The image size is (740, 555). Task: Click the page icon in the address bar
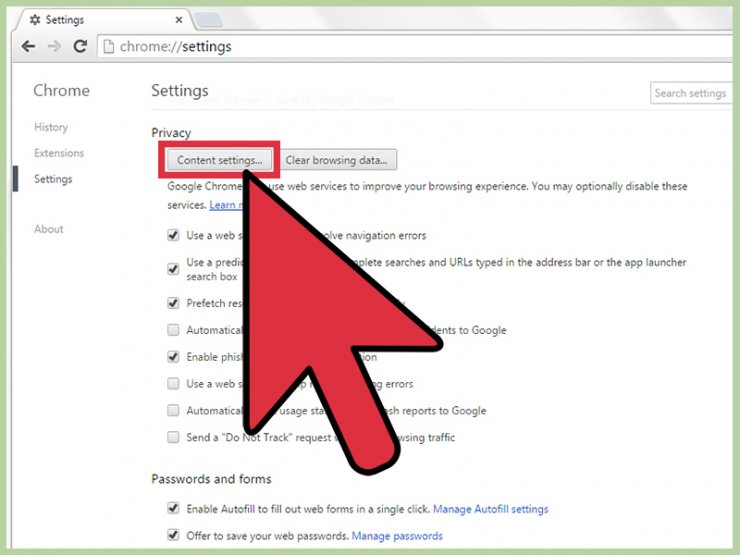[x=109, y=46]
